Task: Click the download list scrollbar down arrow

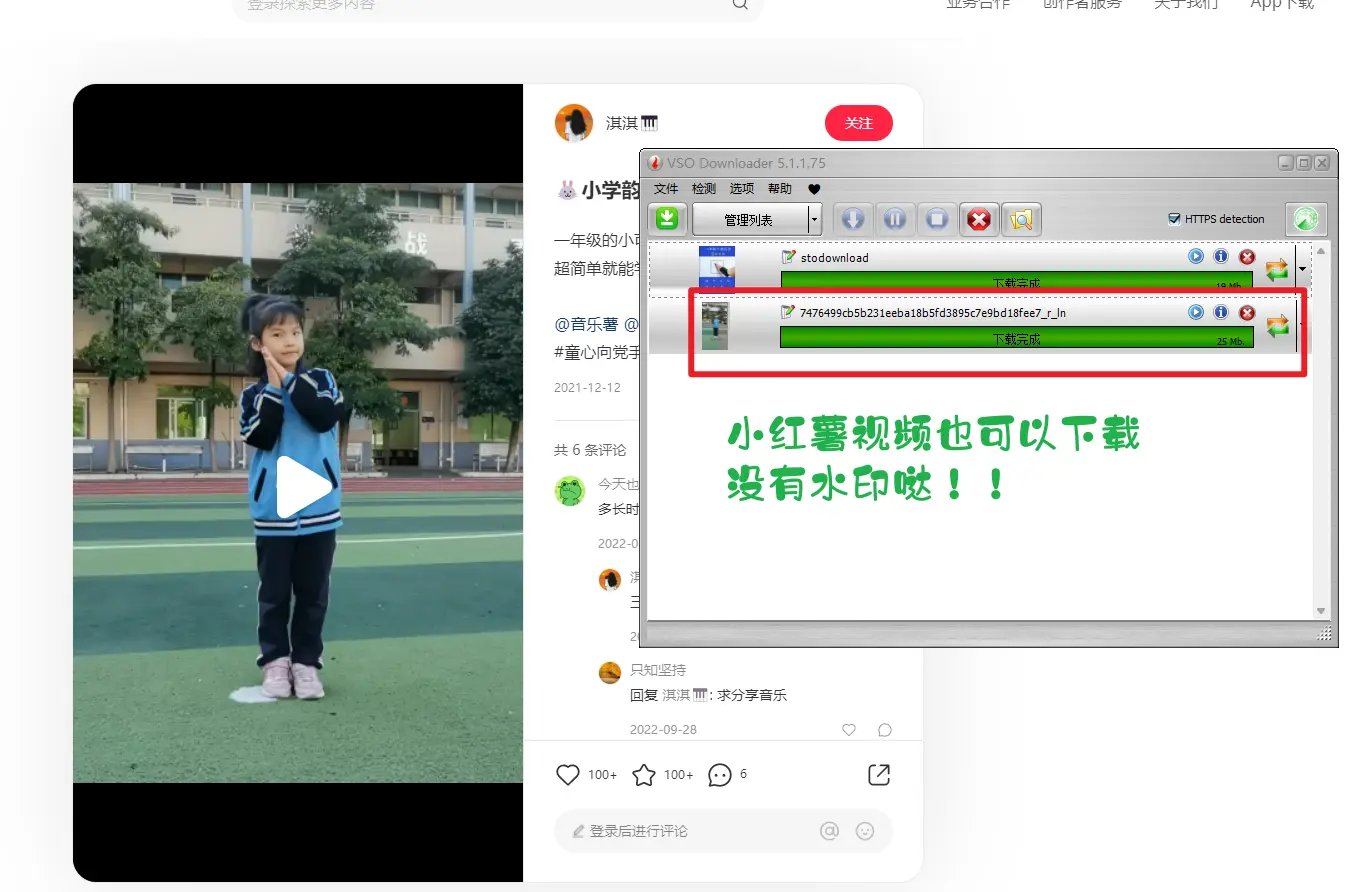Action: pyautogui.click(x=1321, y=611)
